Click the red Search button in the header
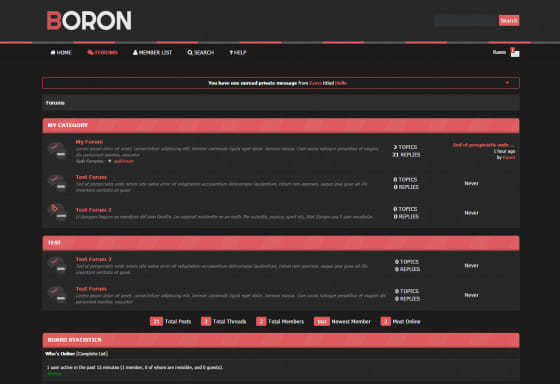Image resolution: width=560 pixels, height=384 pixels. click(509, 20)
